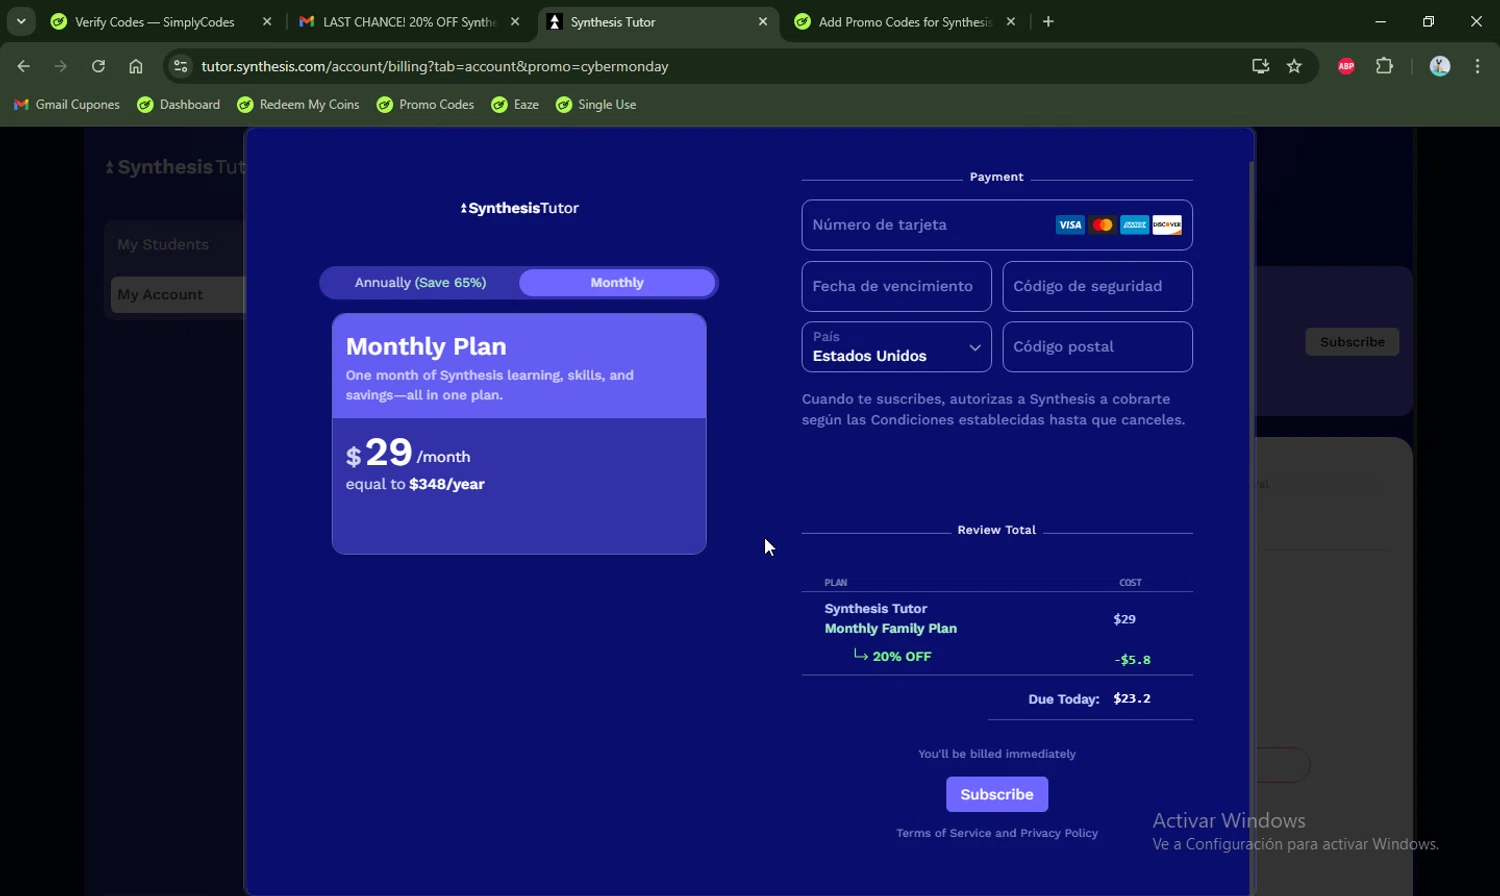Bookmark this page with the star icon
The width and height of the screenshot is (1500, 896).
point(1294,66)
